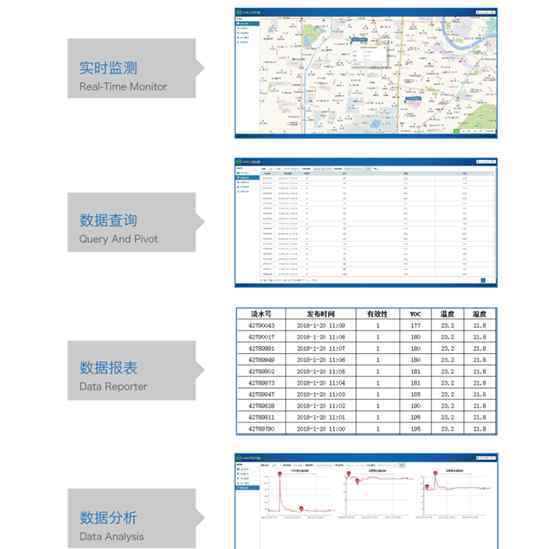Select the report row timed 11:09
The height and width of the screenshot is (549, 558).
pos(366,326)
